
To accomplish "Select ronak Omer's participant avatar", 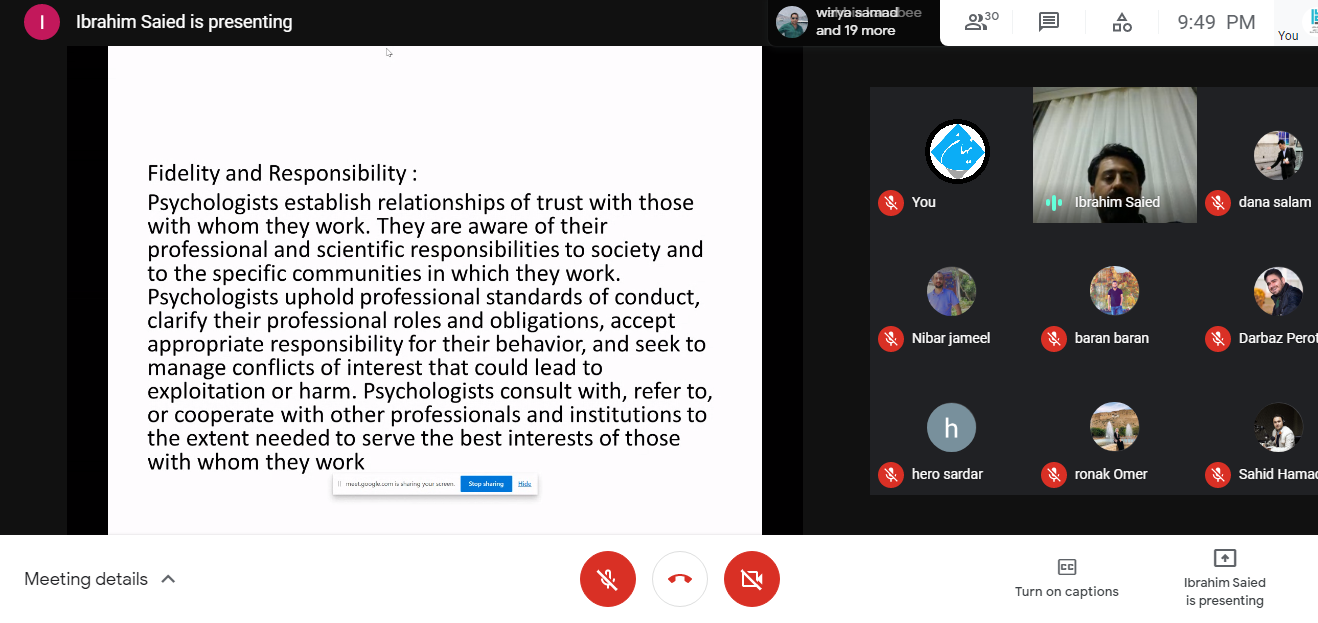I will tap(1114, 427).
